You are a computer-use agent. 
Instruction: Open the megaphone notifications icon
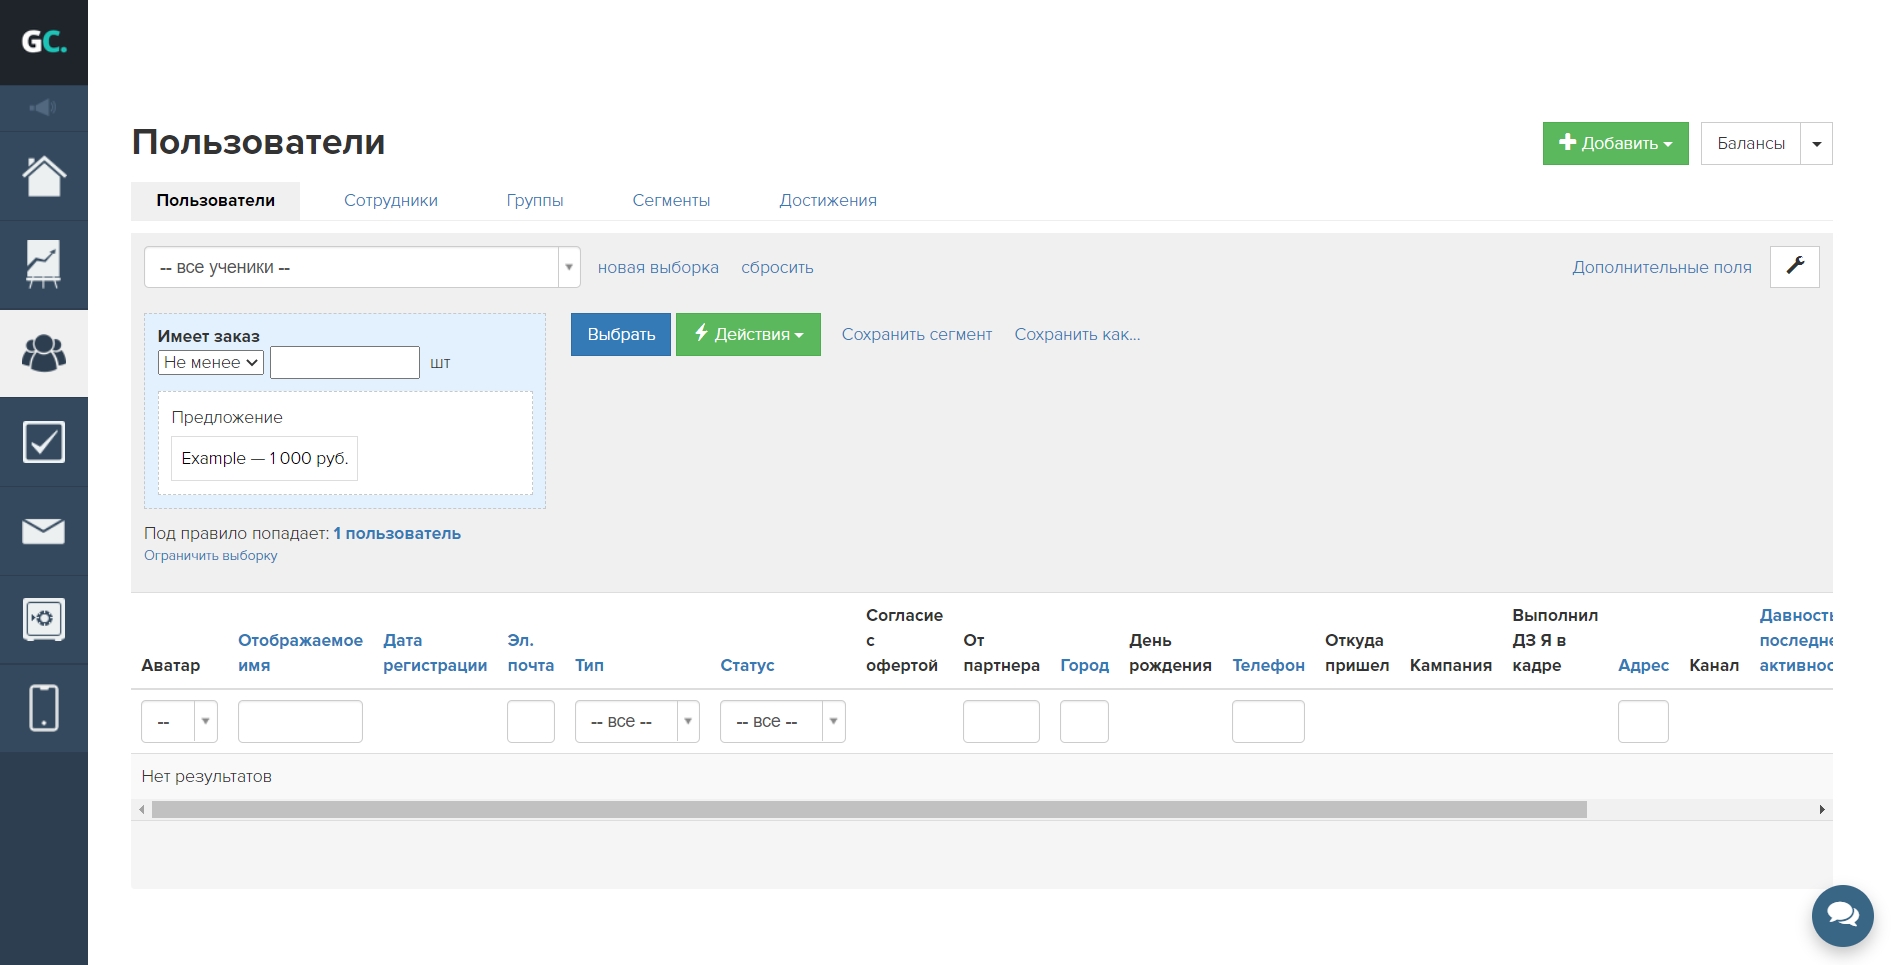tap(43, 108)
